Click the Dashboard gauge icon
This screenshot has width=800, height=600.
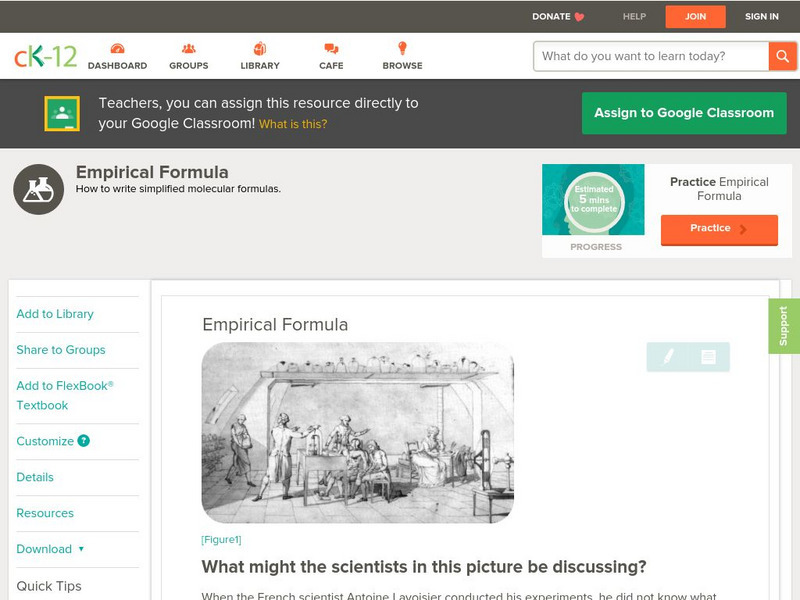tap(117, 48)
